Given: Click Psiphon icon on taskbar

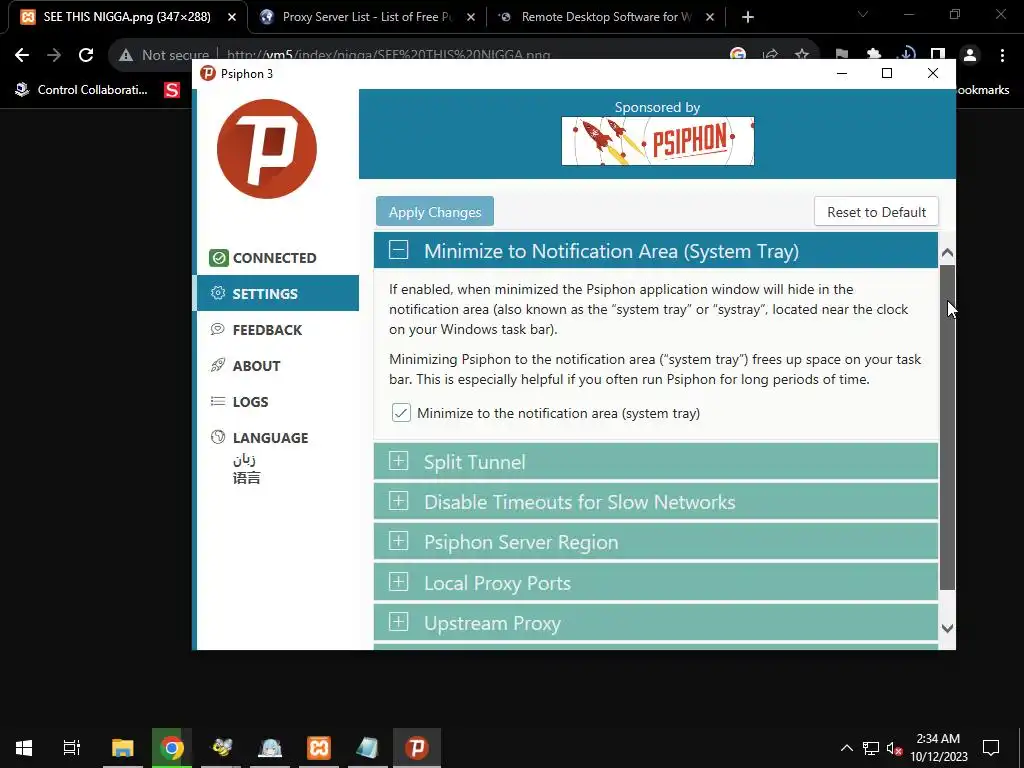Looking at the screenshot, I should tap(417, 748).
